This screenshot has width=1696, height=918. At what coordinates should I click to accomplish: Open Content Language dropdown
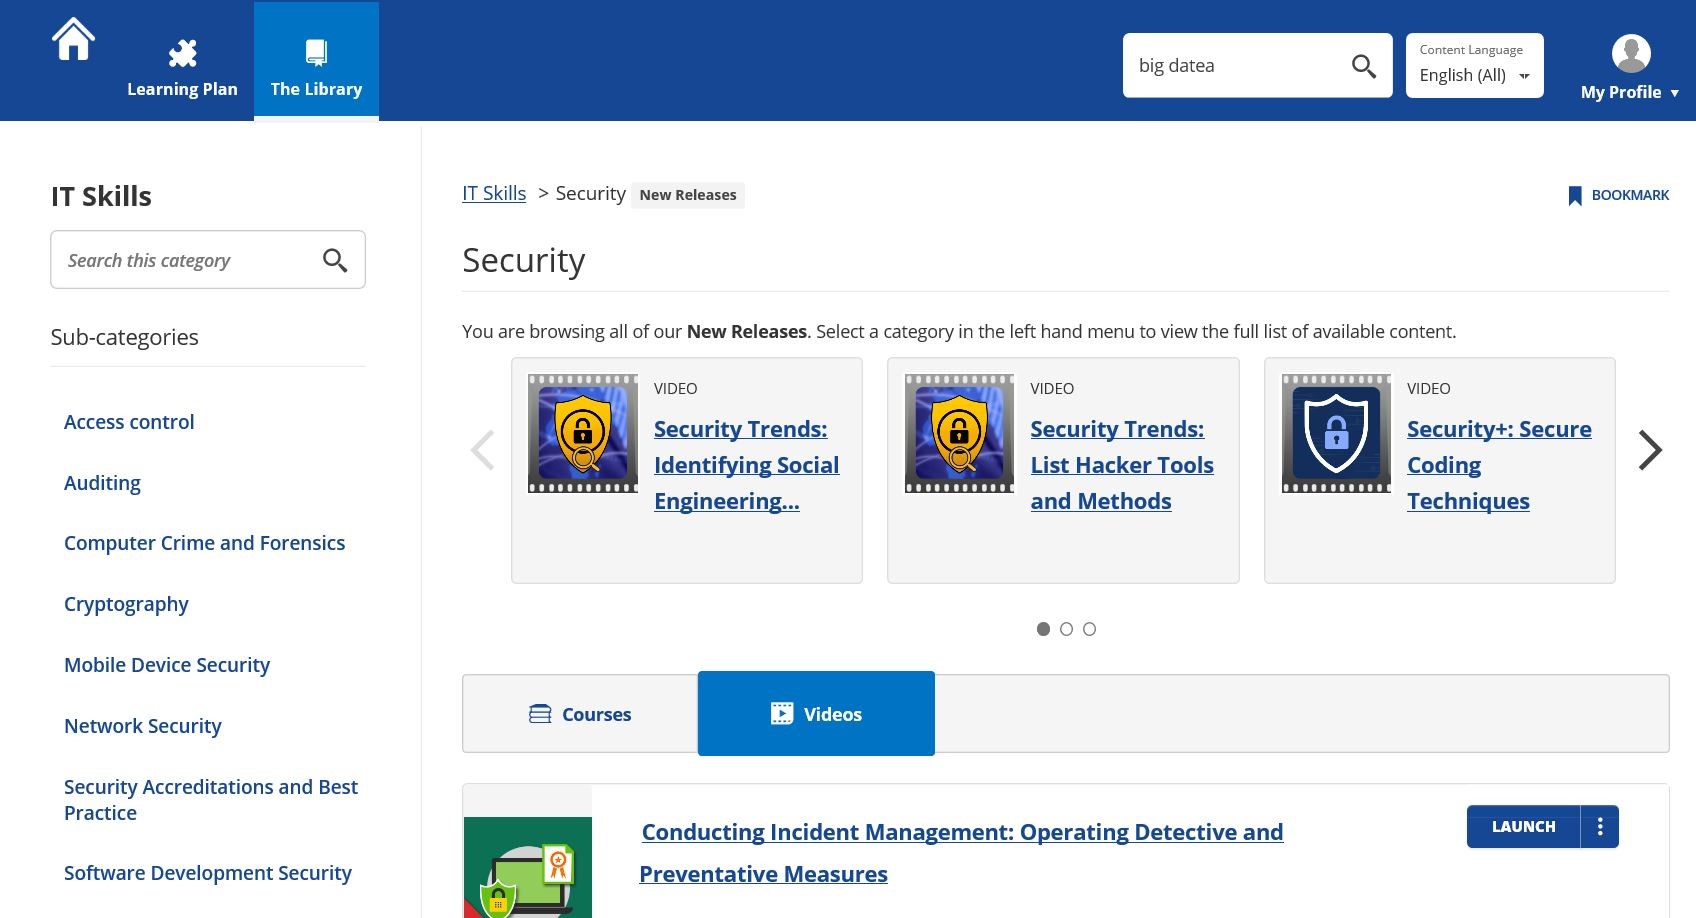(x=1475, y=66)
